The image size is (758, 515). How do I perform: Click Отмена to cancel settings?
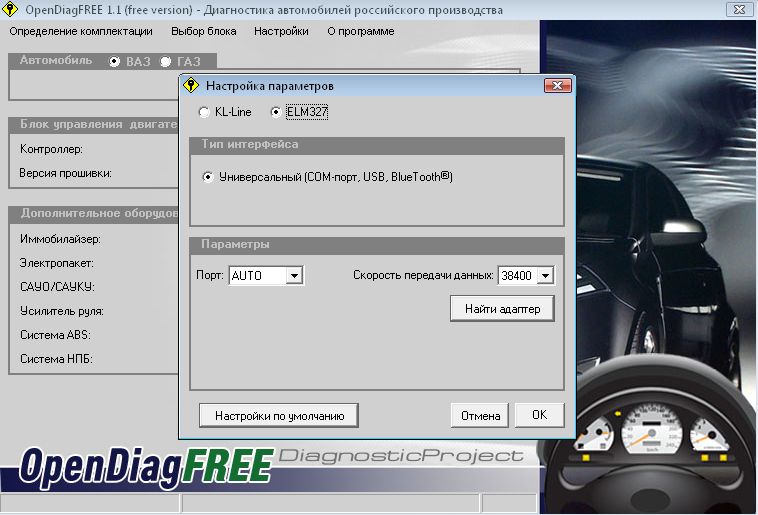click(480, 415)
